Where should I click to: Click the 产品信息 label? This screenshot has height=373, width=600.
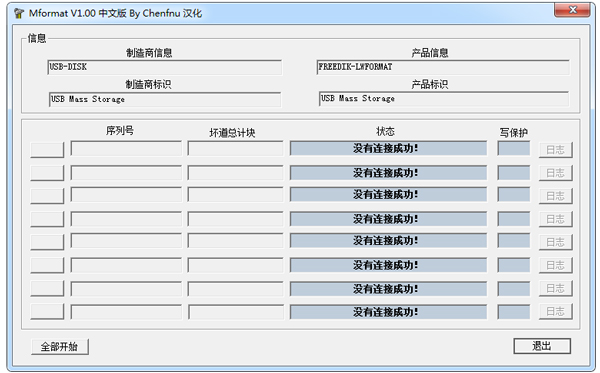coord(430,53)
